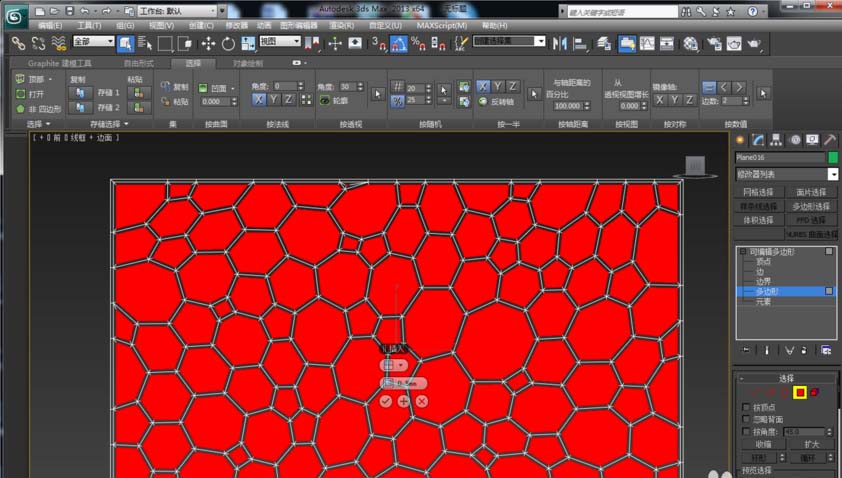Viewport: 842px width, 478px height.
Task: Toggle the percent button in 按随机 group
Action: click(x=397, y=100)
